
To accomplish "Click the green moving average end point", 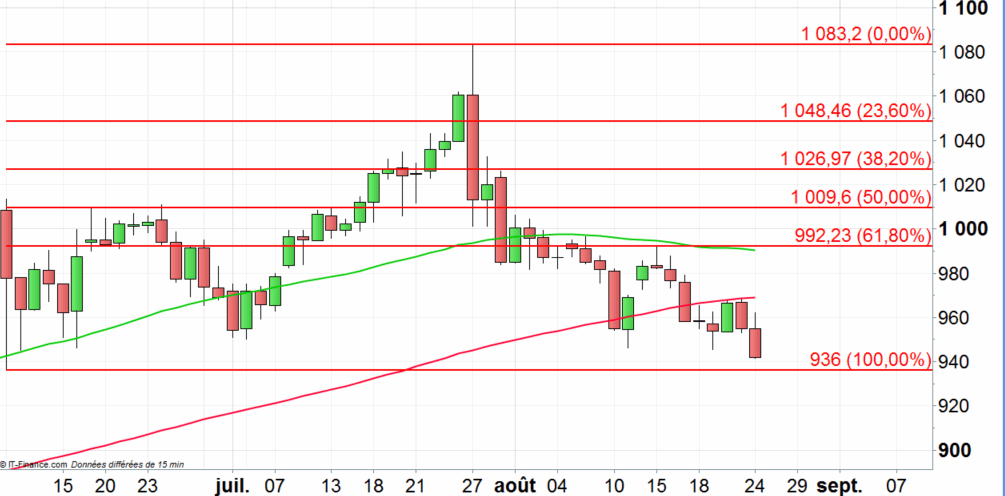I will (754, 250).
